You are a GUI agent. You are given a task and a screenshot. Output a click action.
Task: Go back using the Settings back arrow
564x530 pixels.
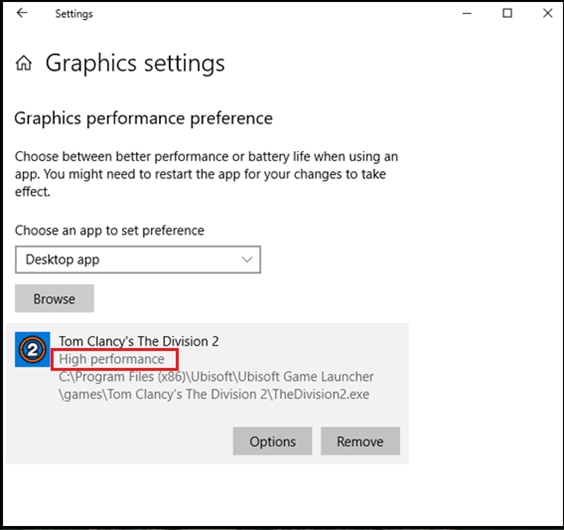click(x=22, y=13)
